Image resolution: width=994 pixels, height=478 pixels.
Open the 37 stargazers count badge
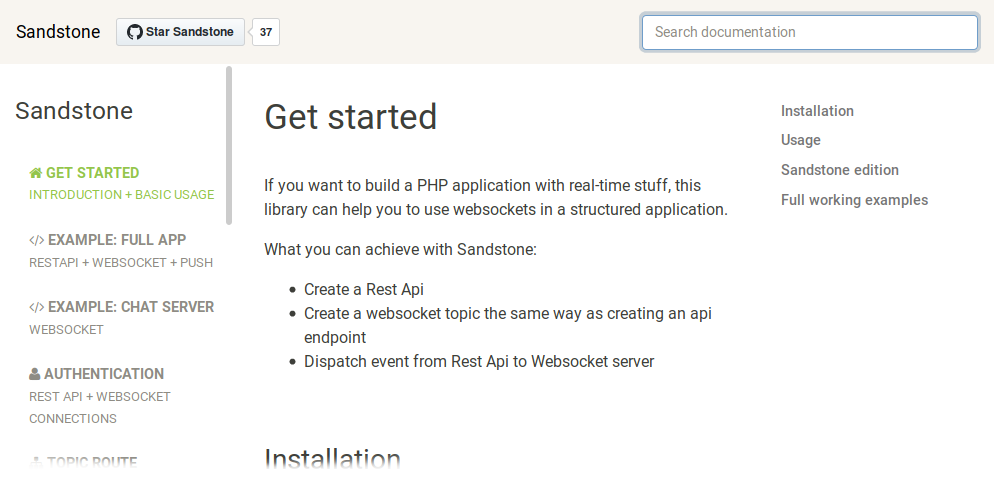click(266, 32)
